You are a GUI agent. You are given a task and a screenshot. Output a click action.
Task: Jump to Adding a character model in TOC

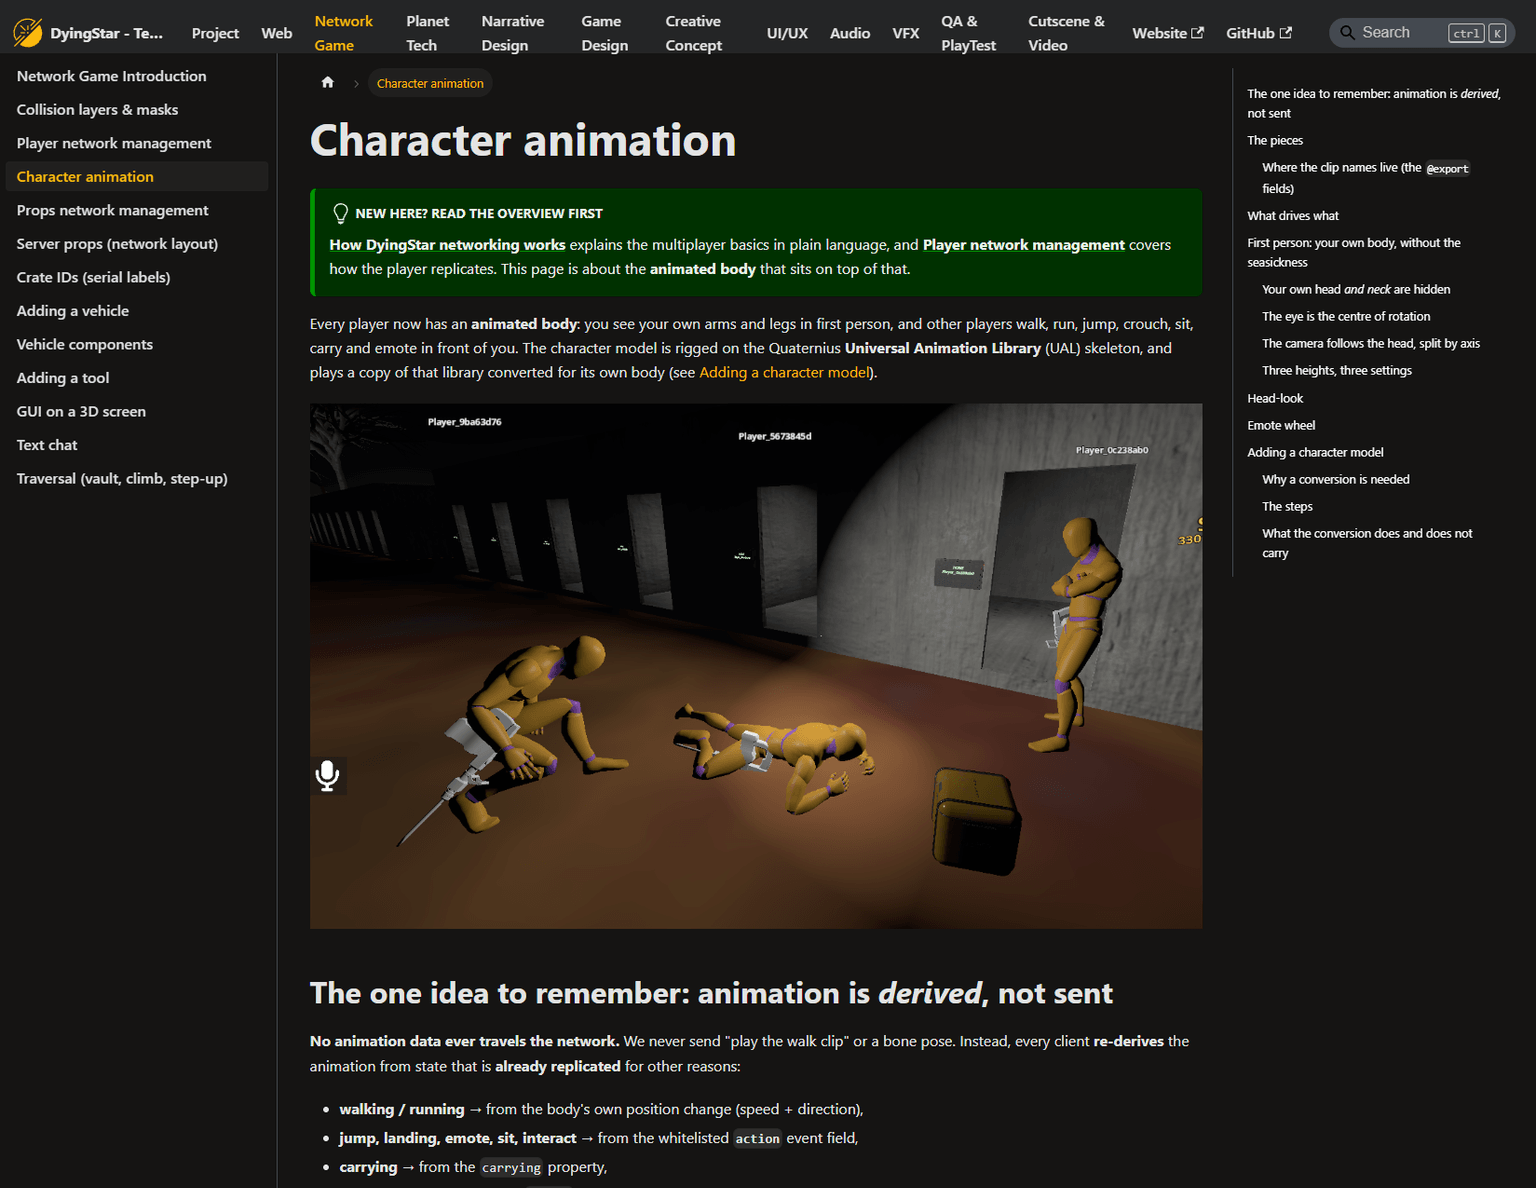pyautogui.click(x=1315, y=452)
